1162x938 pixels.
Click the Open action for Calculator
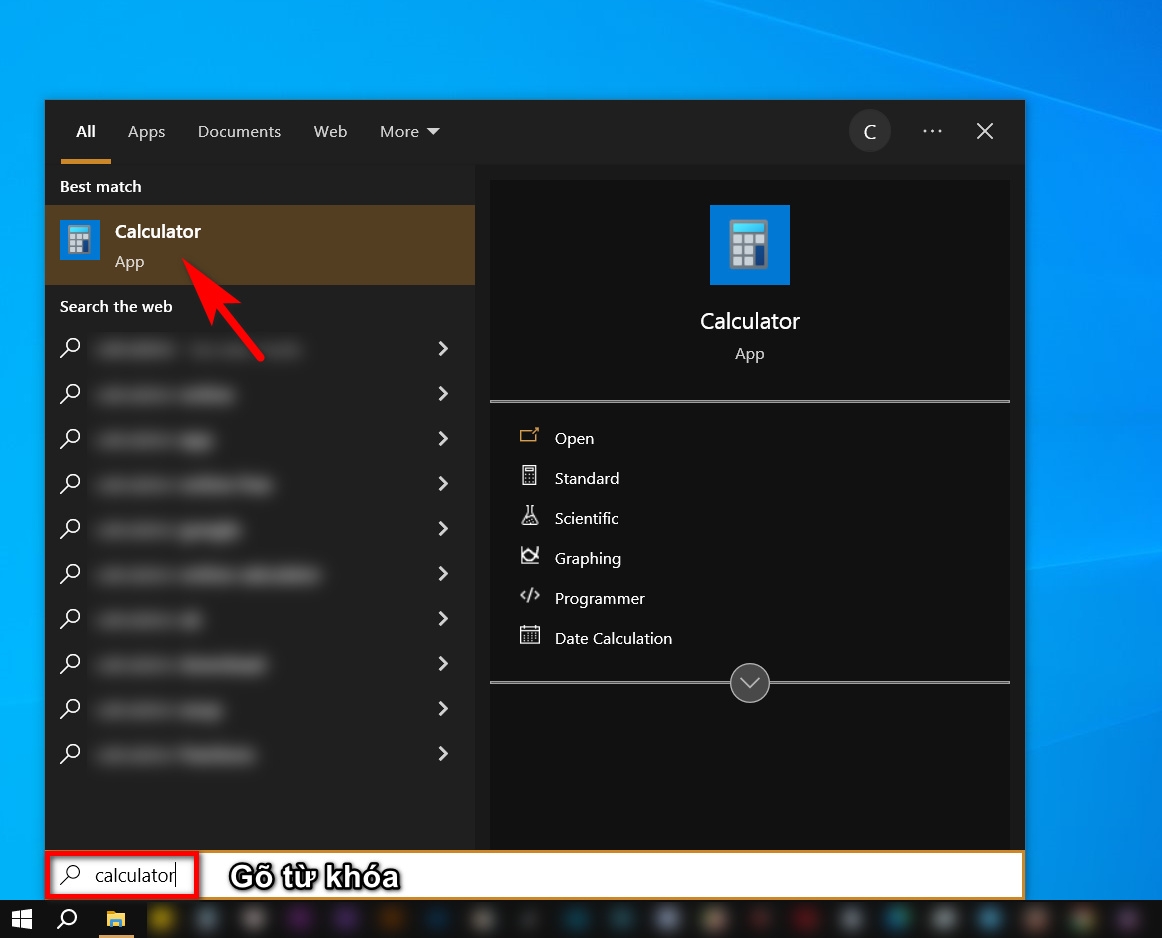(x=573, y=438)
